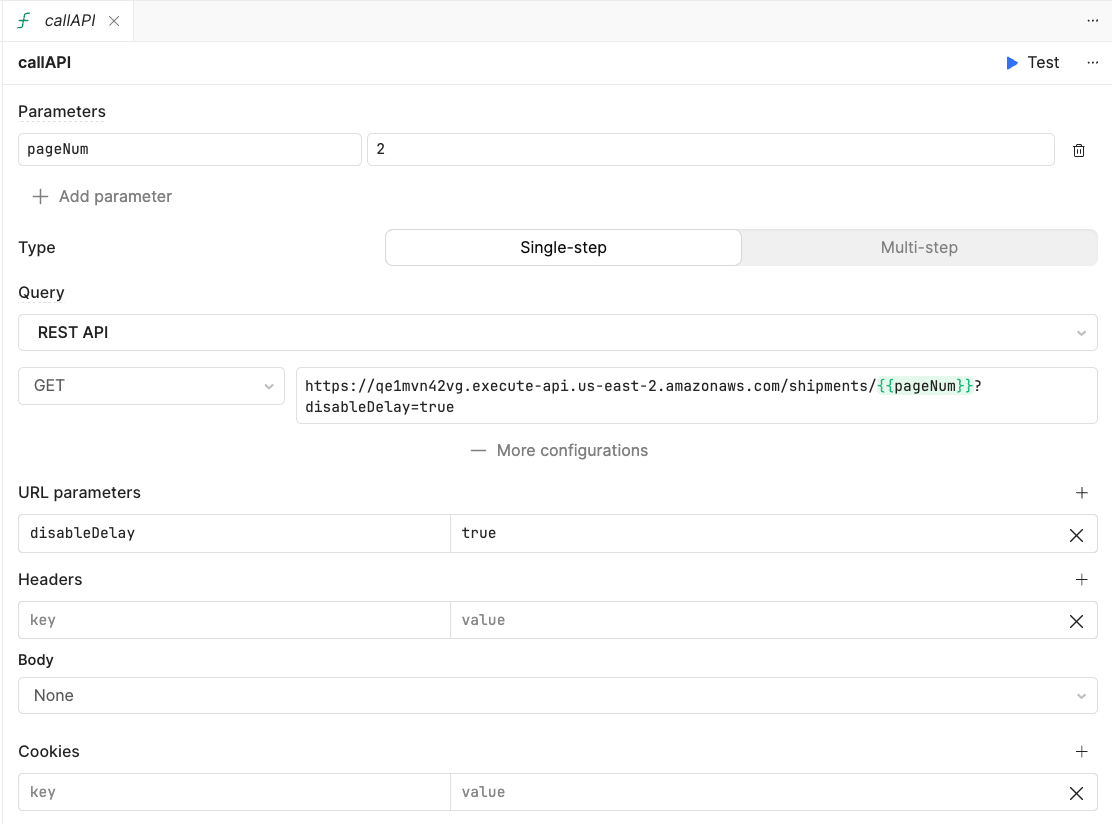Open the ellipsis menu beside Test
Image resolution: width=1112 pixels, height=824 pixels.
point(1092,63)
